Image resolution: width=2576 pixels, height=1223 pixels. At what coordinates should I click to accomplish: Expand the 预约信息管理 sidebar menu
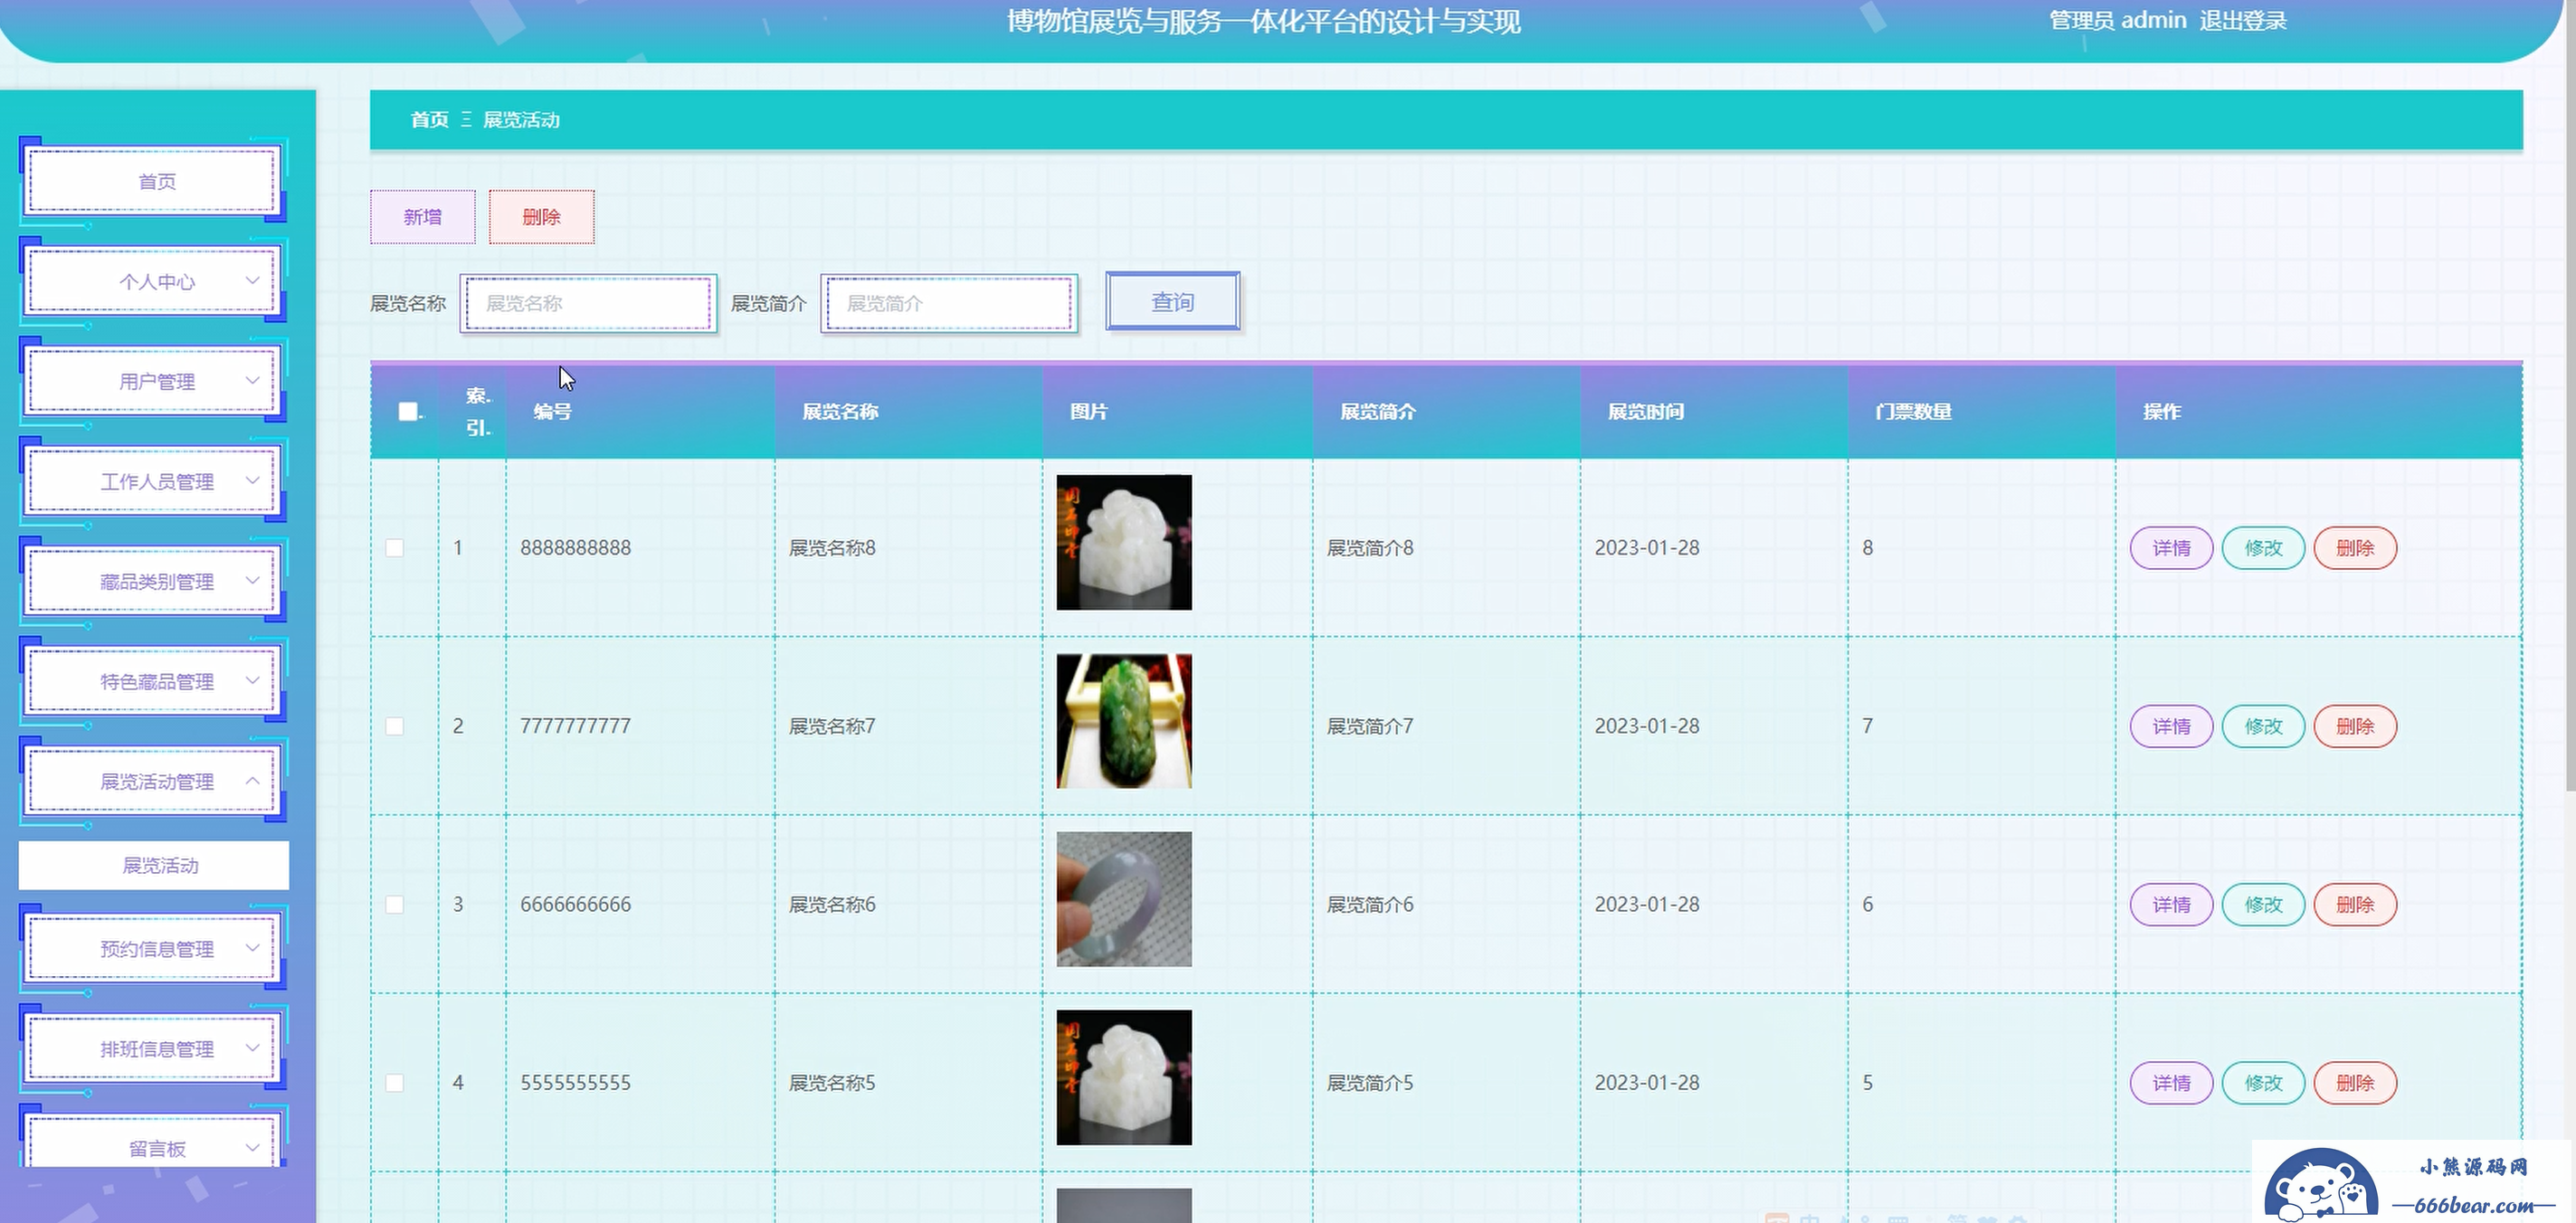point(153,948)
